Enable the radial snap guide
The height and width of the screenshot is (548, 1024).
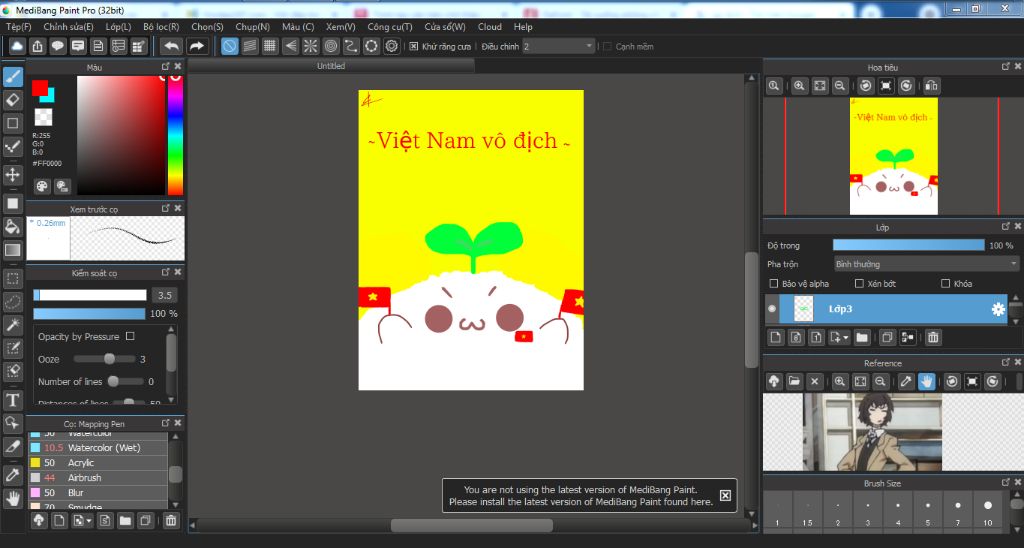[310, 46]
